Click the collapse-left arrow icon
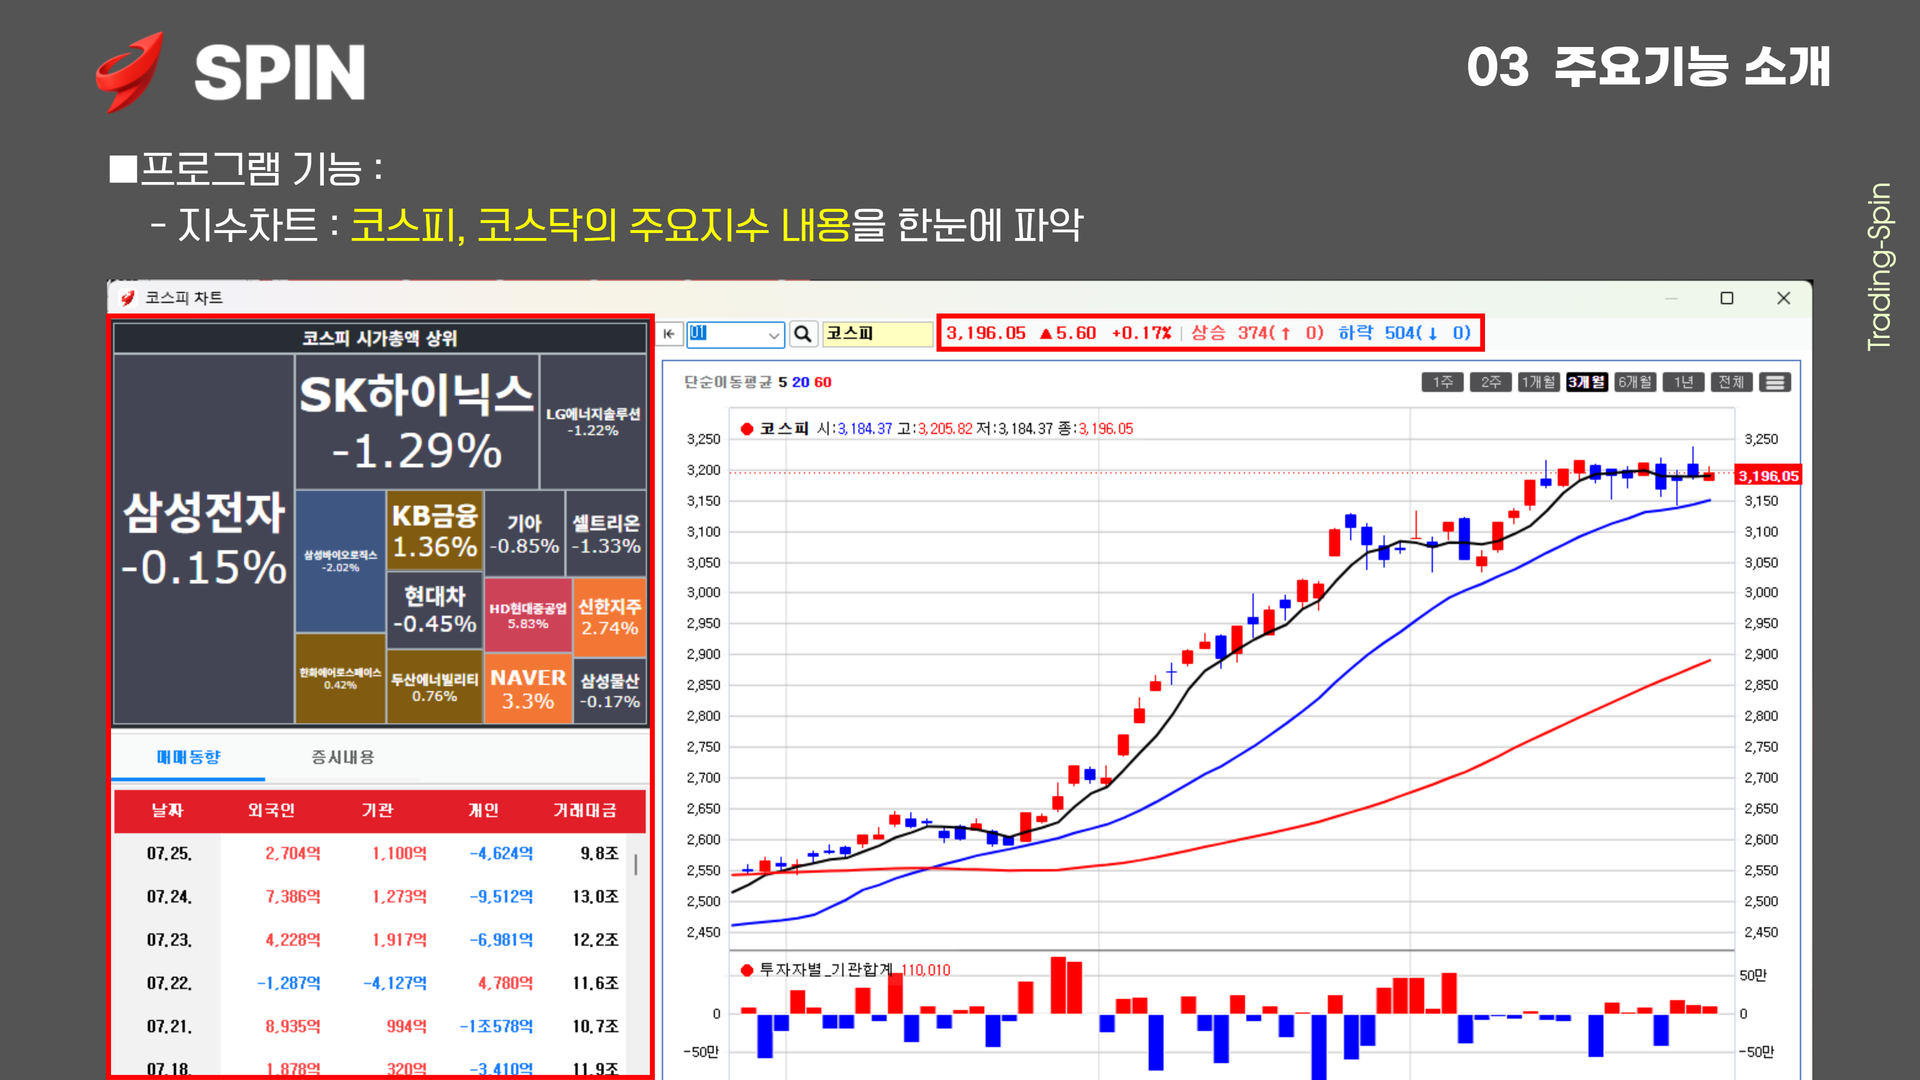This screenshot has width=1920, height=1080. 669,334
